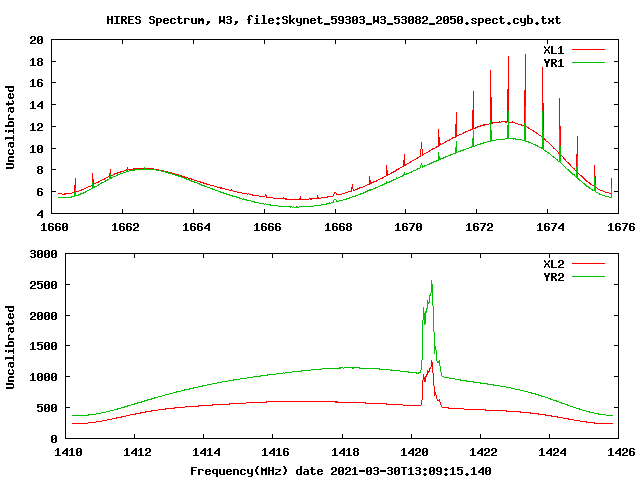Click the 1660 x-axis tick label
Screen dimensions: 640x480
click(x=54, y=227)
